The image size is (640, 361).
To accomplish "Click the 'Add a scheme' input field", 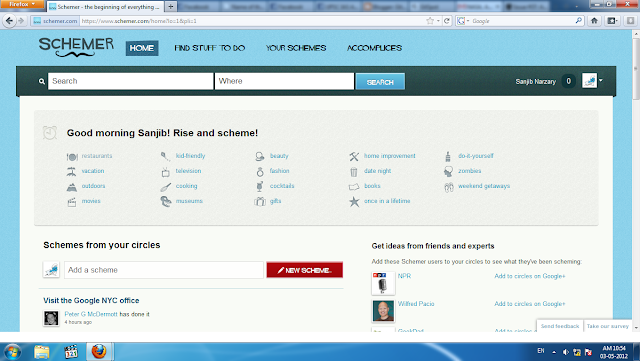I will pyautogui.click(x=164, y=270).
